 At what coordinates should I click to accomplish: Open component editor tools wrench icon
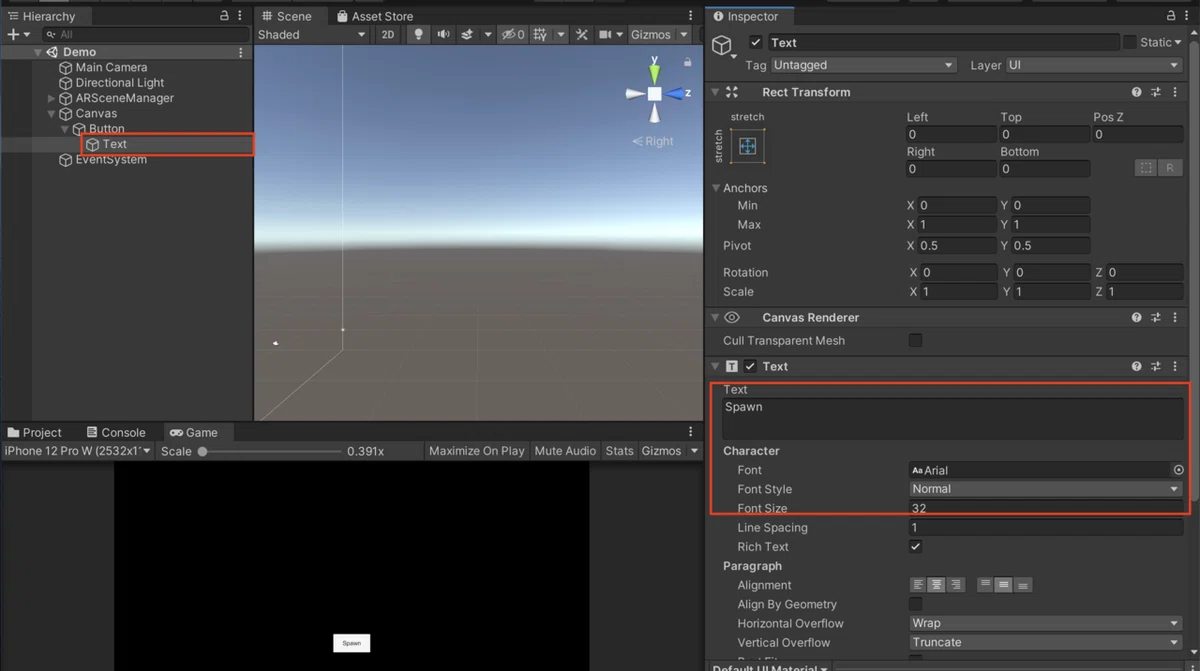[582, 34]
